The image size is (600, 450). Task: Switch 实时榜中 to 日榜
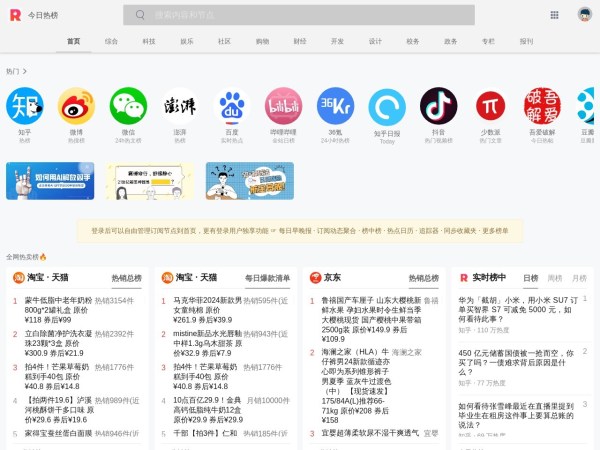530,278
